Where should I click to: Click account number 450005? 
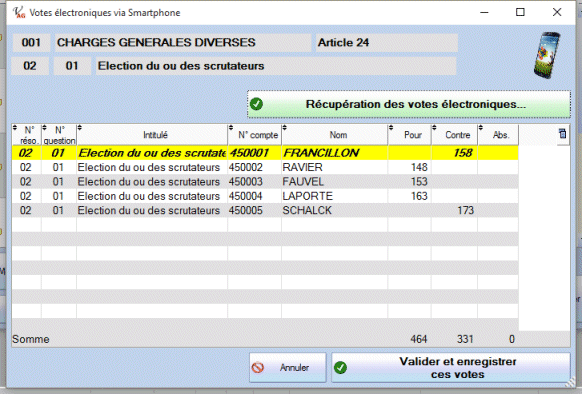pyautogui.click(x=255, y=211)
